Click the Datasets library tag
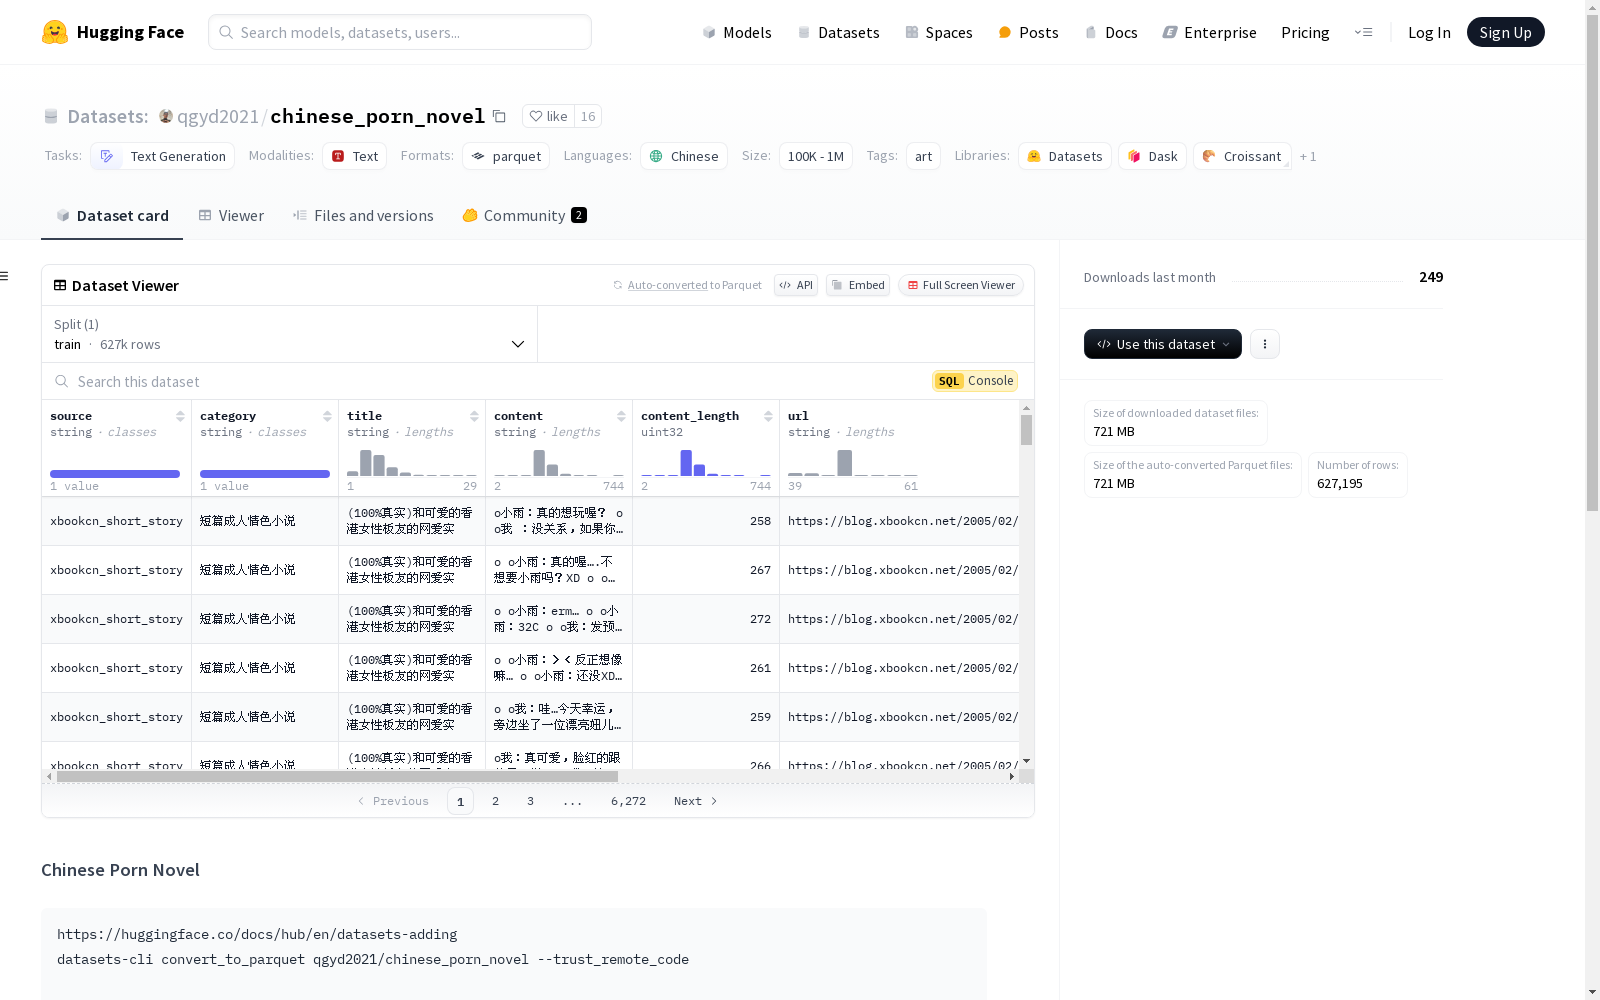Screen dimensions: 1600x1000 click(1065, 156)
